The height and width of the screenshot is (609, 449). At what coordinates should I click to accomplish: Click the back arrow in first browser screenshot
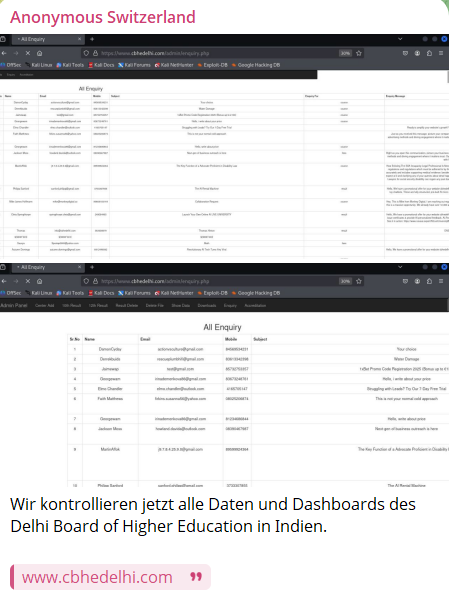4,53
